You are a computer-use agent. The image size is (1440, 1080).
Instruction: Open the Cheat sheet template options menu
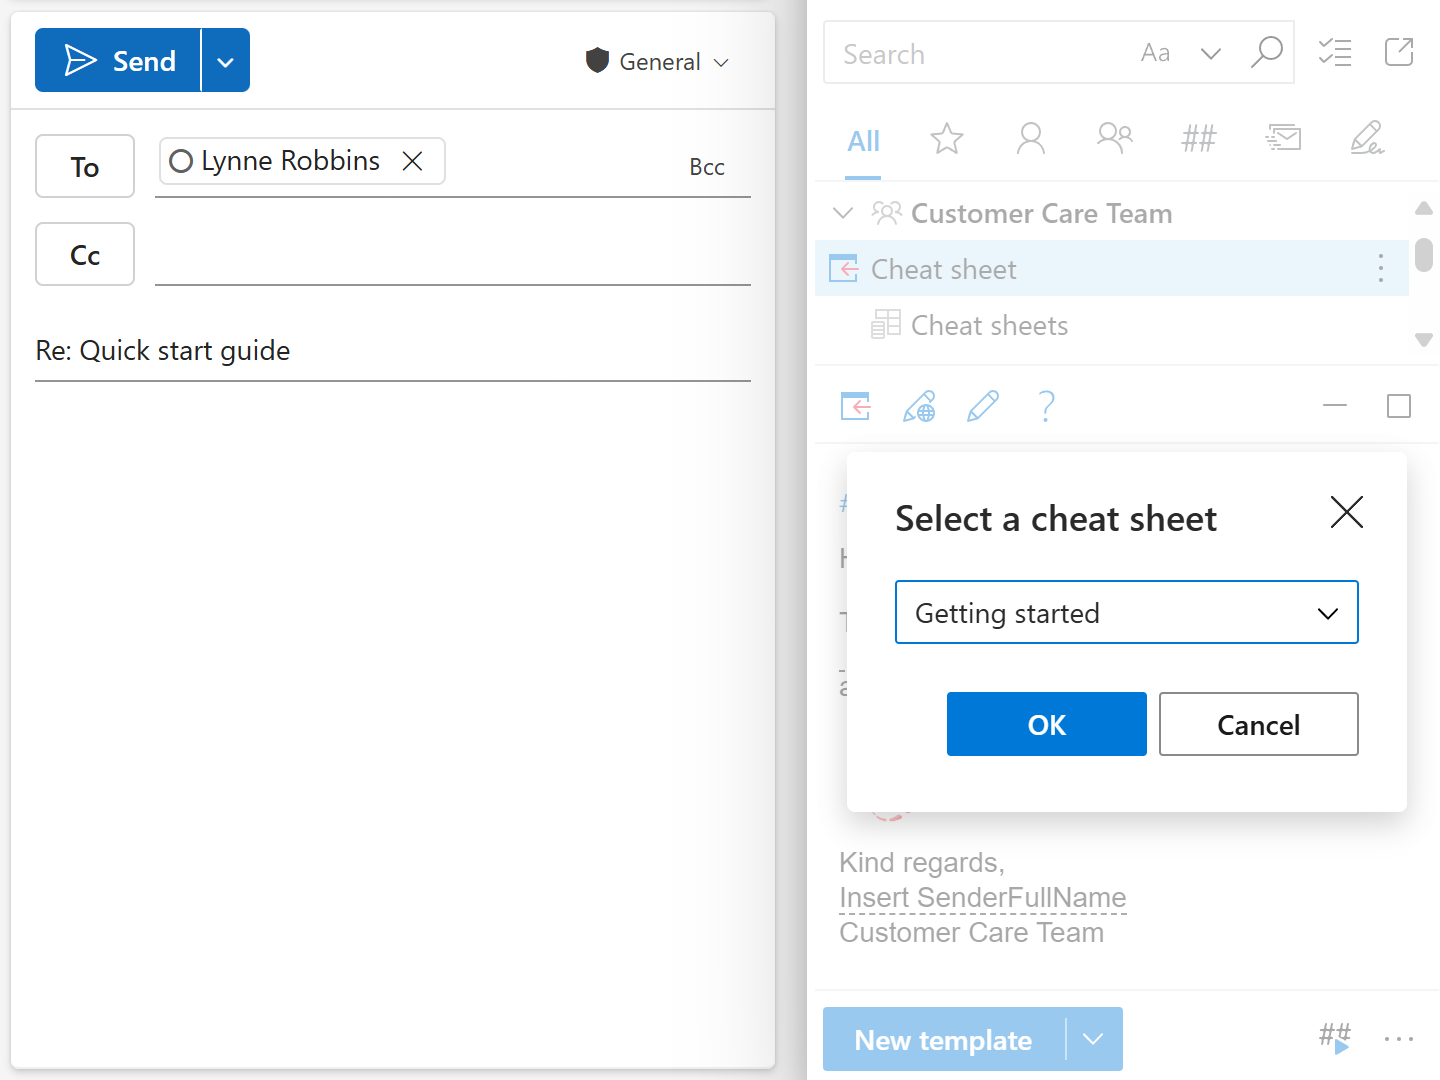(1381, 268)
